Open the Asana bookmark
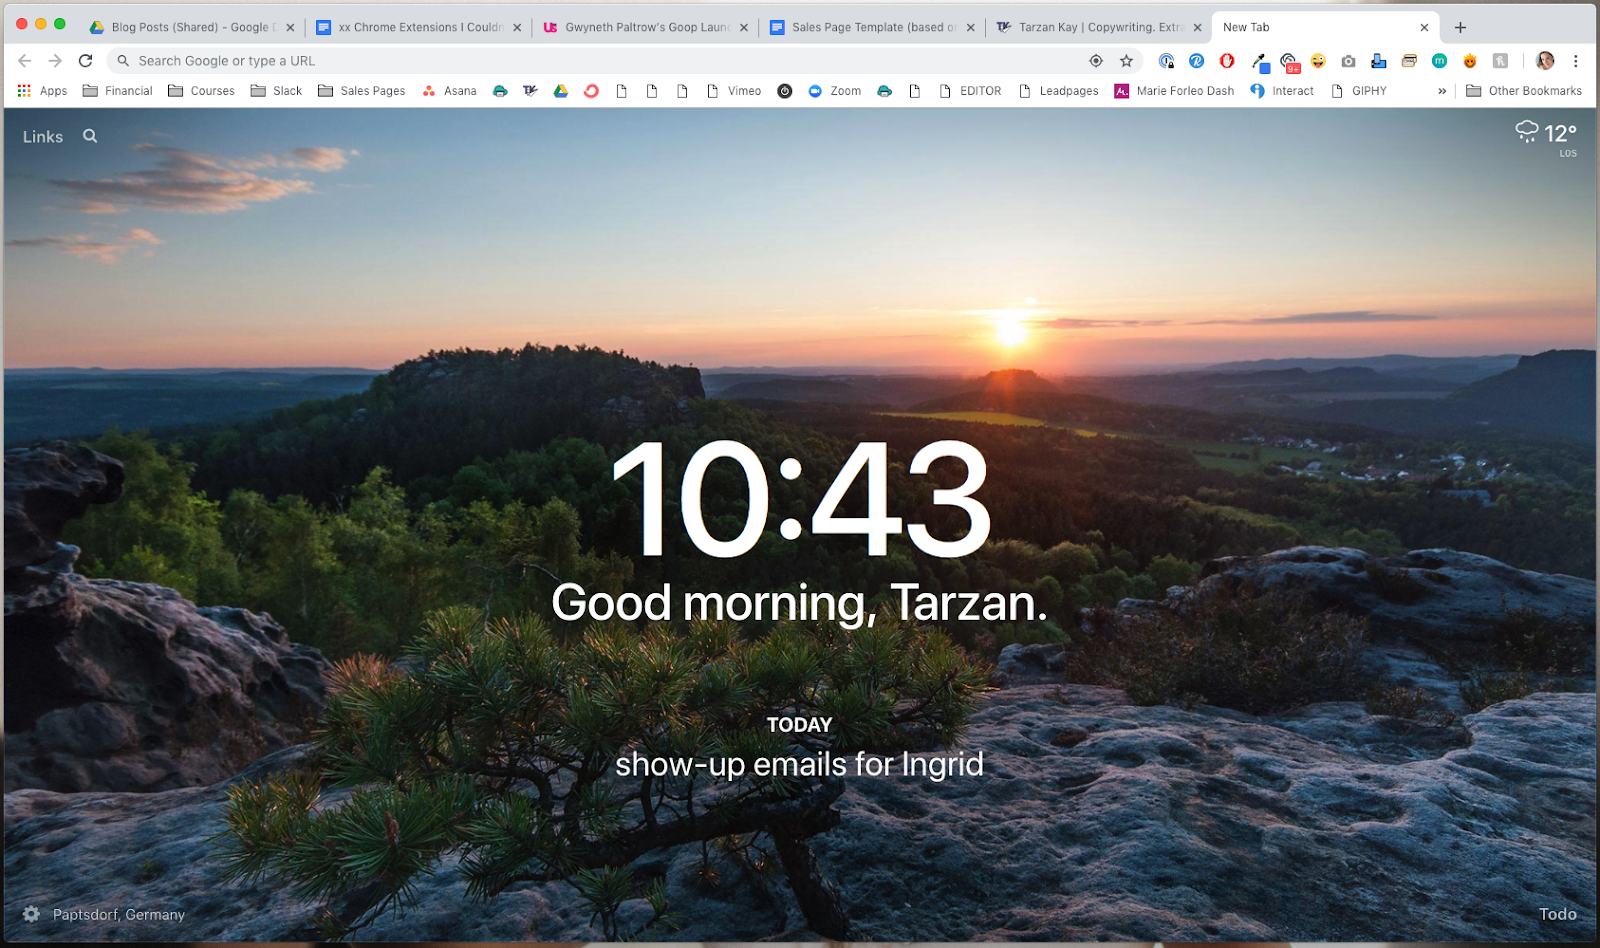 449,91
